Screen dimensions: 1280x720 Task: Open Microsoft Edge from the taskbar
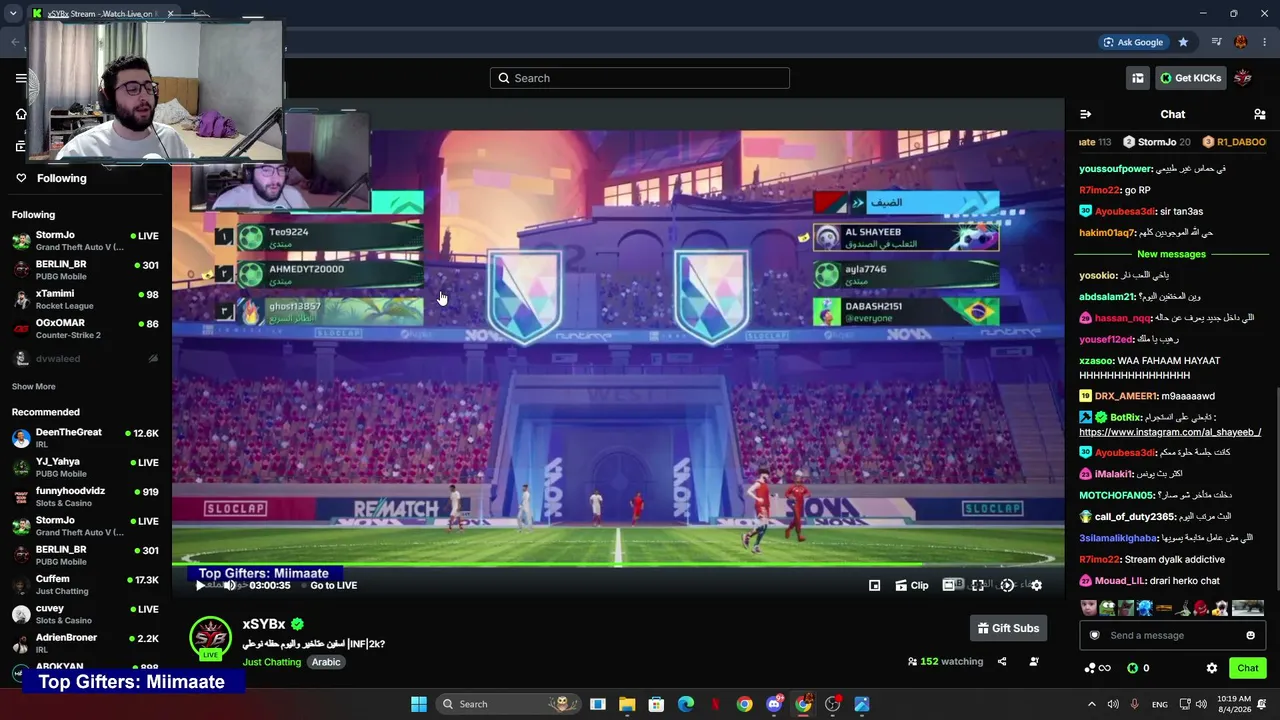point(686,704)
